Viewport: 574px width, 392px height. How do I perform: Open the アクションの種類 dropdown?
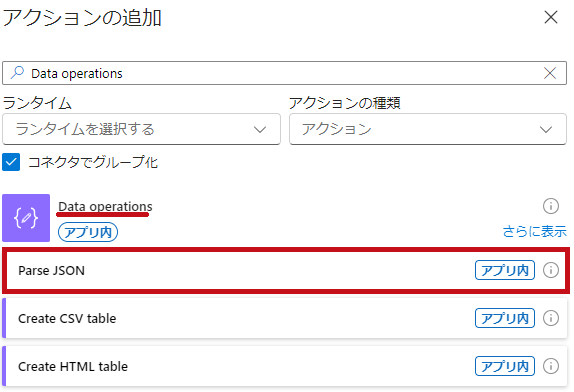[x=428, y=129]
